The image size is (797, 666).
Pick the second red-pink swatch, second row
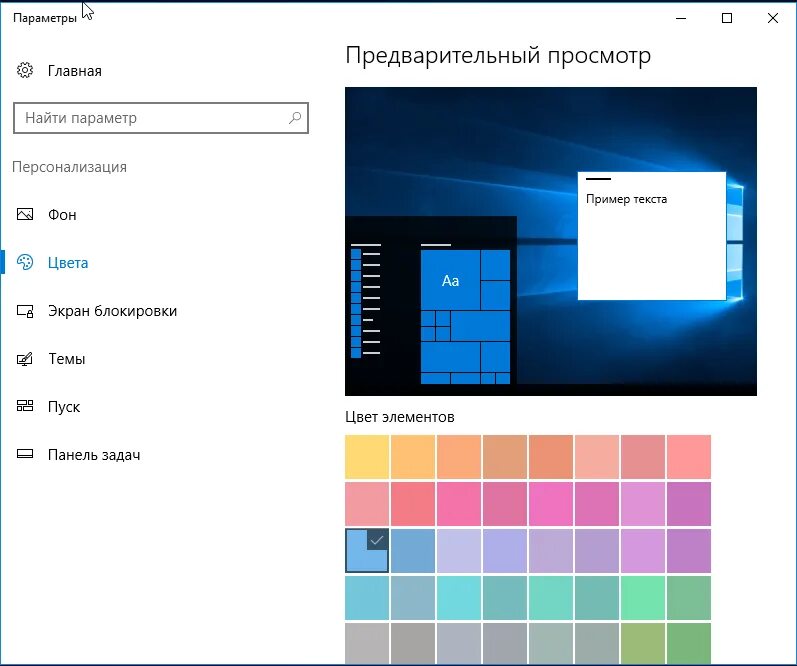click(x=413, y=504)
